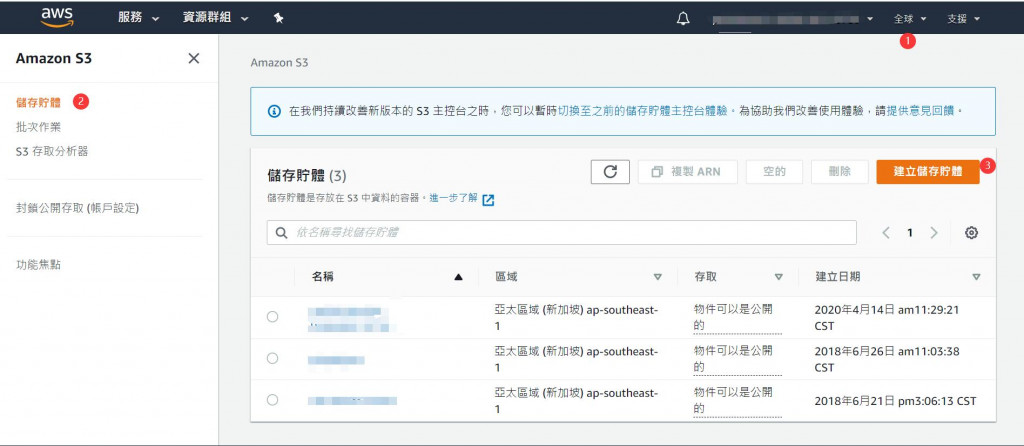Focus the 依名稱尋找儲存貯體 search field
The image size is (1024, 446).
click(x=562, y=233)
